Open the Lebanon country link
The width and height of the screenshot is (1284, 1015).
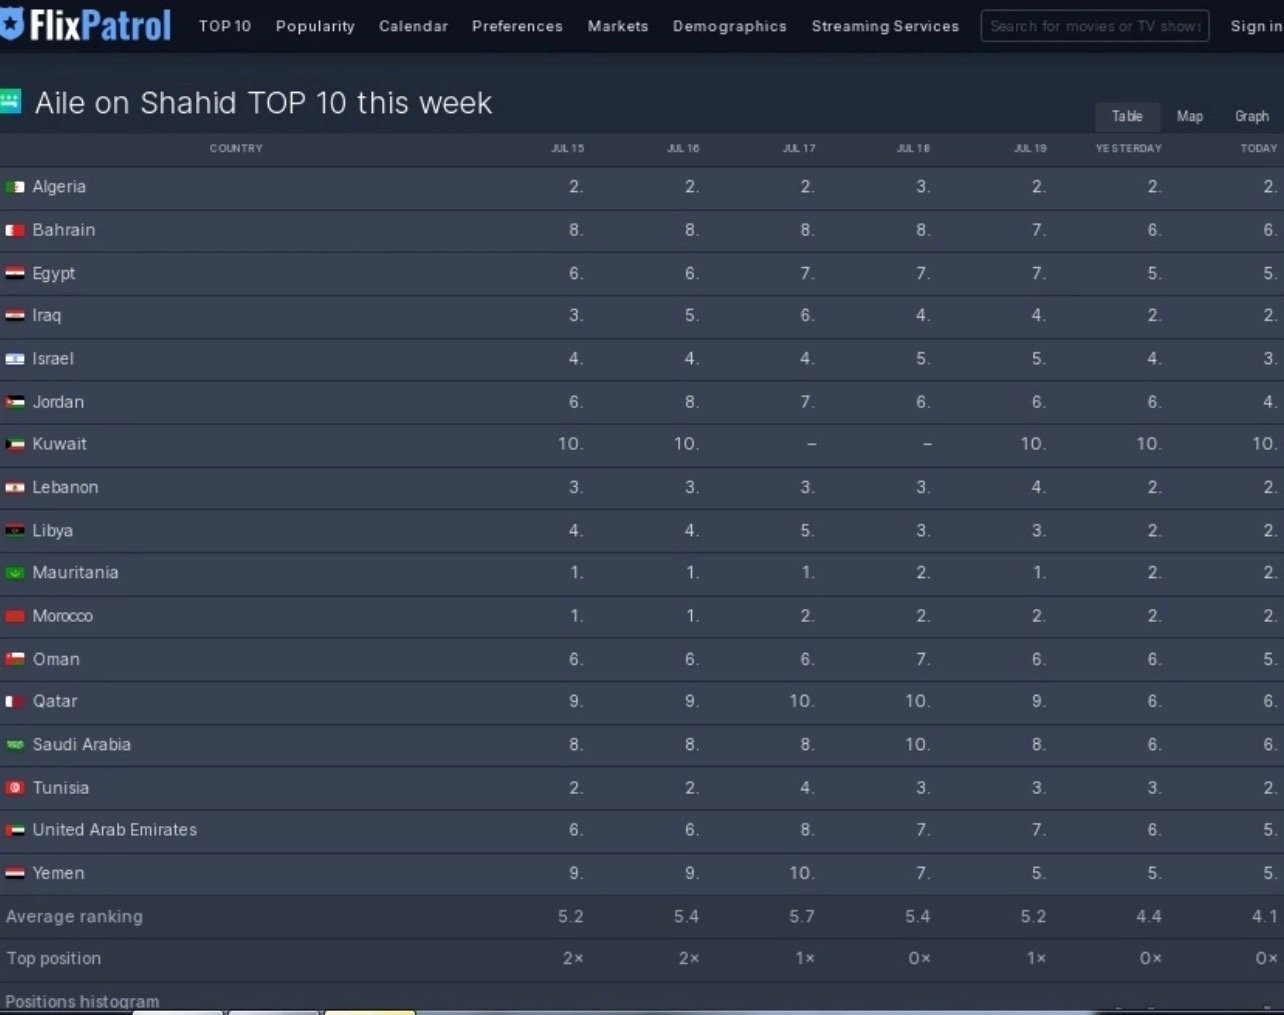click(x=65, y=488)
